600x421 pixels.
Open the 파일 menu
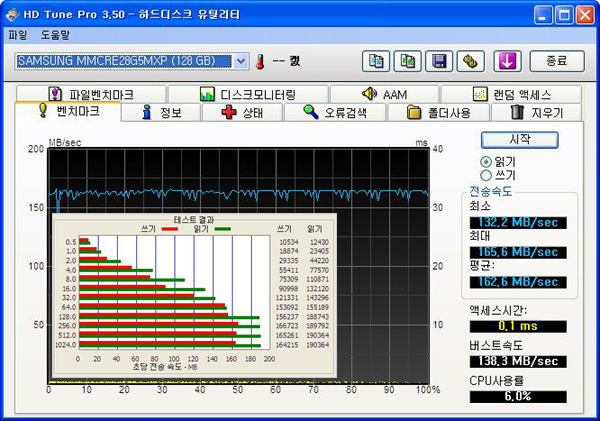pyautogui.click(x=18, y=35)
